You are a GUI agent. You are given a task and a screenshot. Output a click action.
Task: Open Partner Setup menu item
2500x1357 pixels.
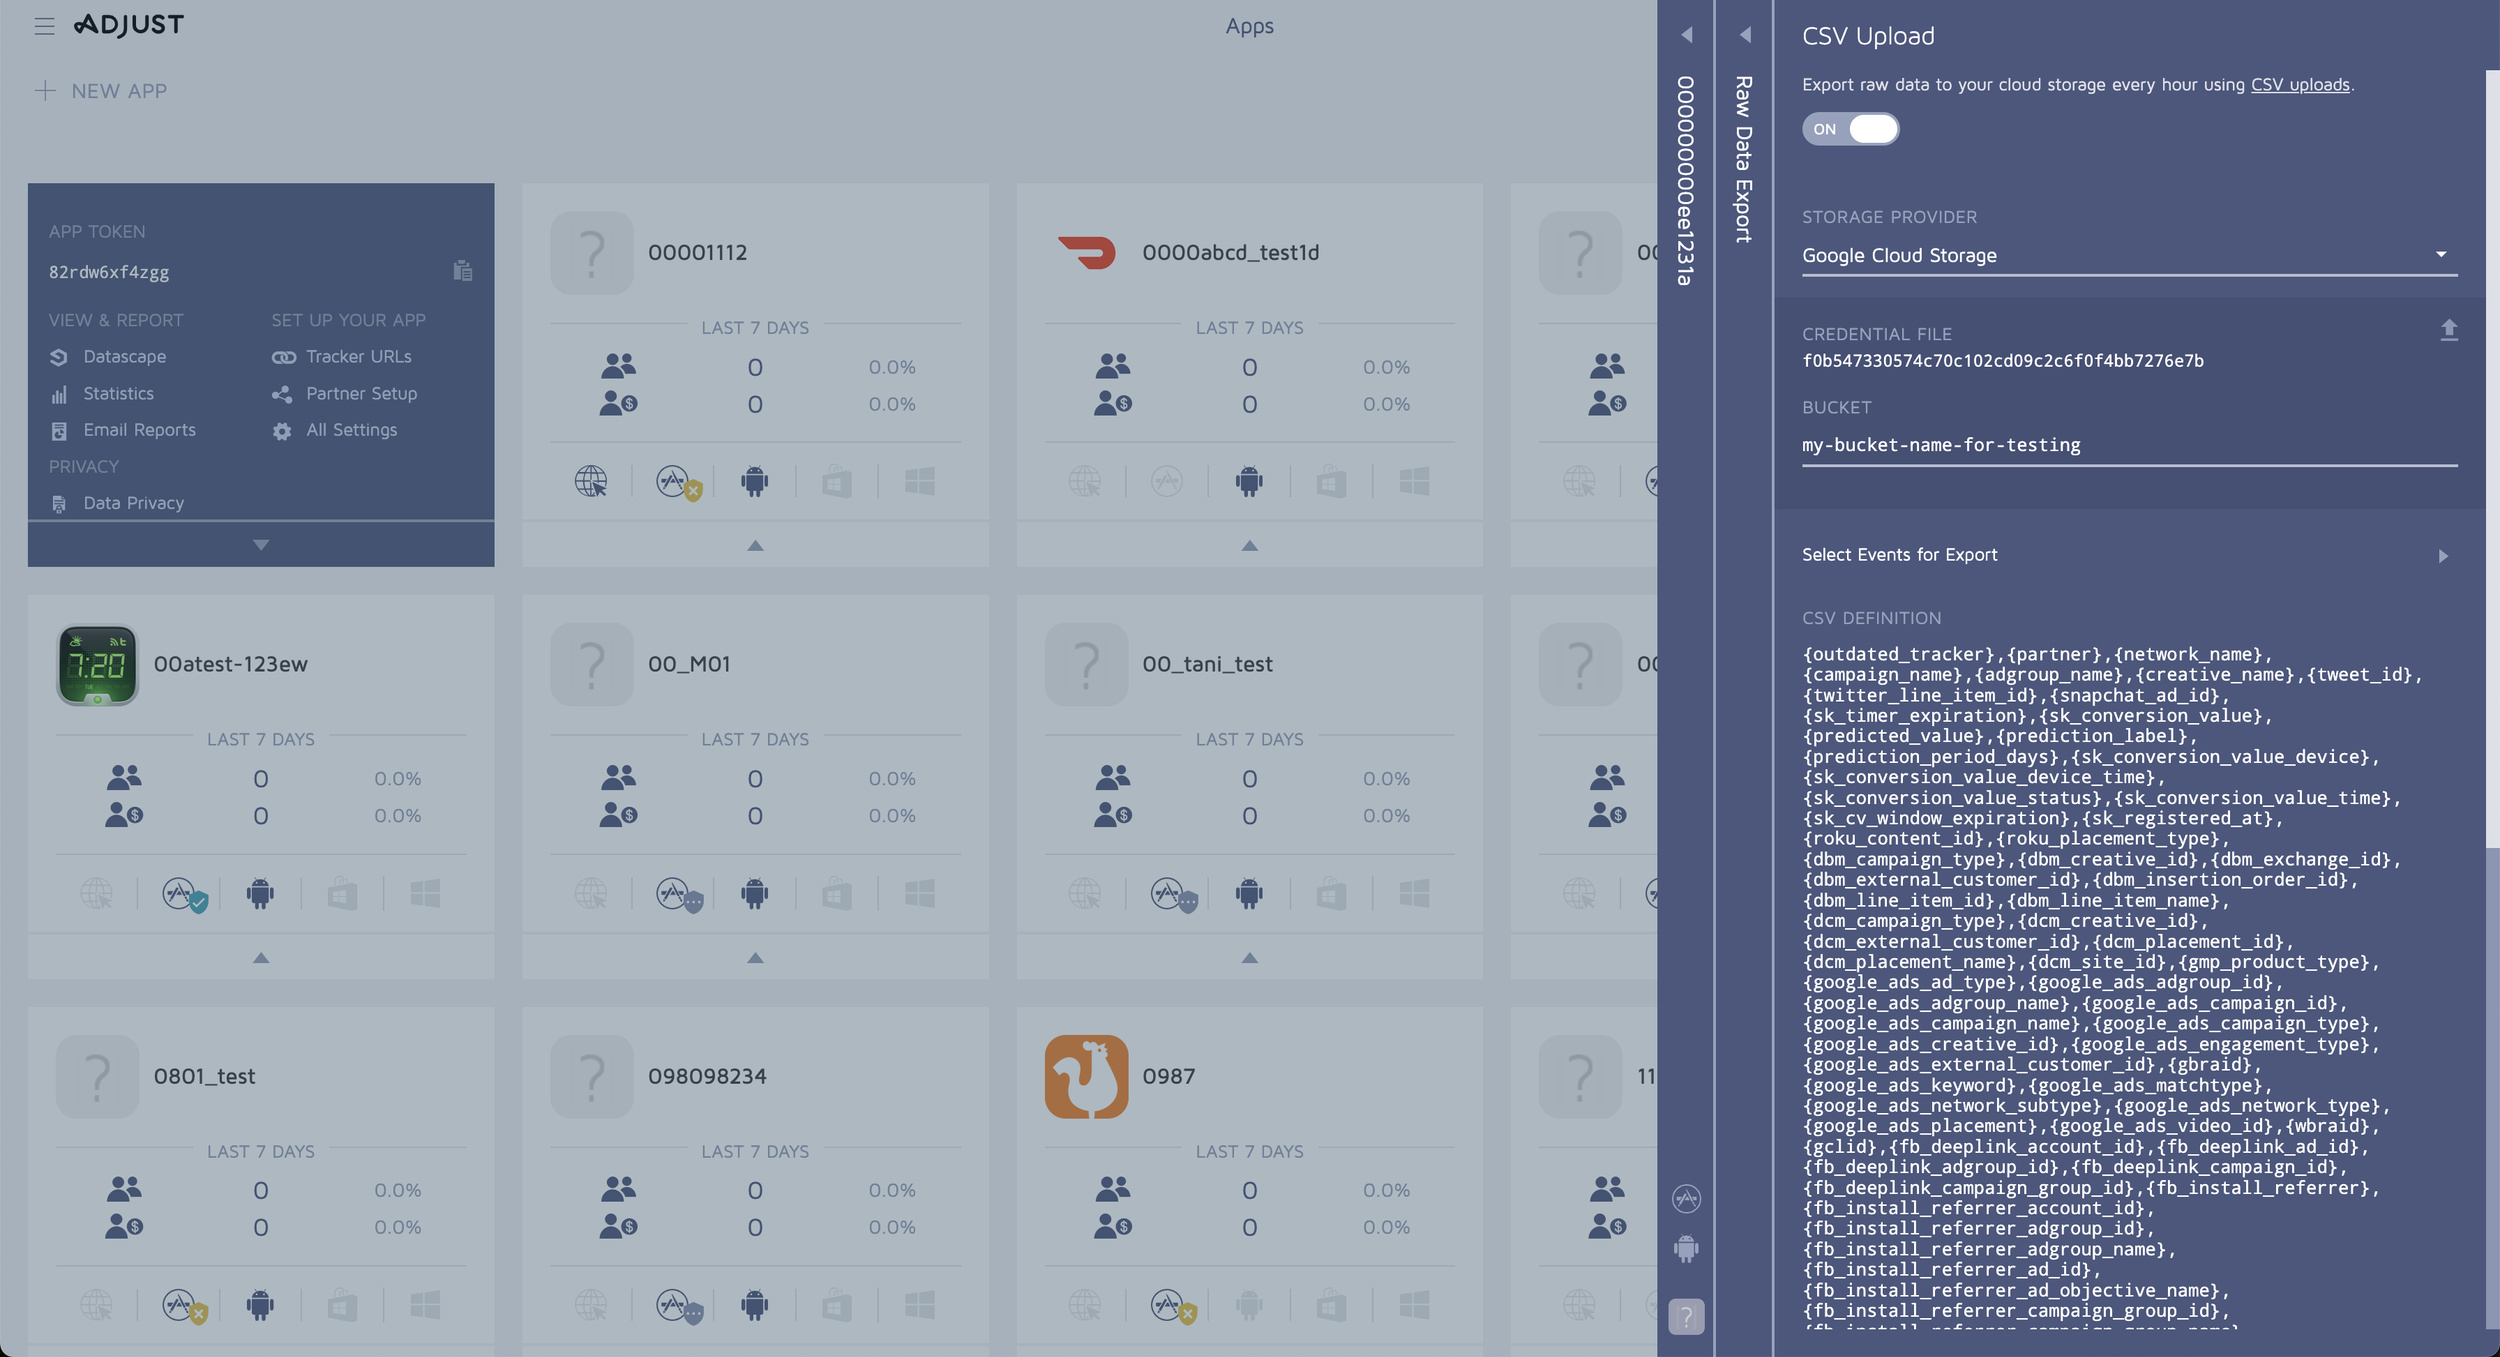361,394
